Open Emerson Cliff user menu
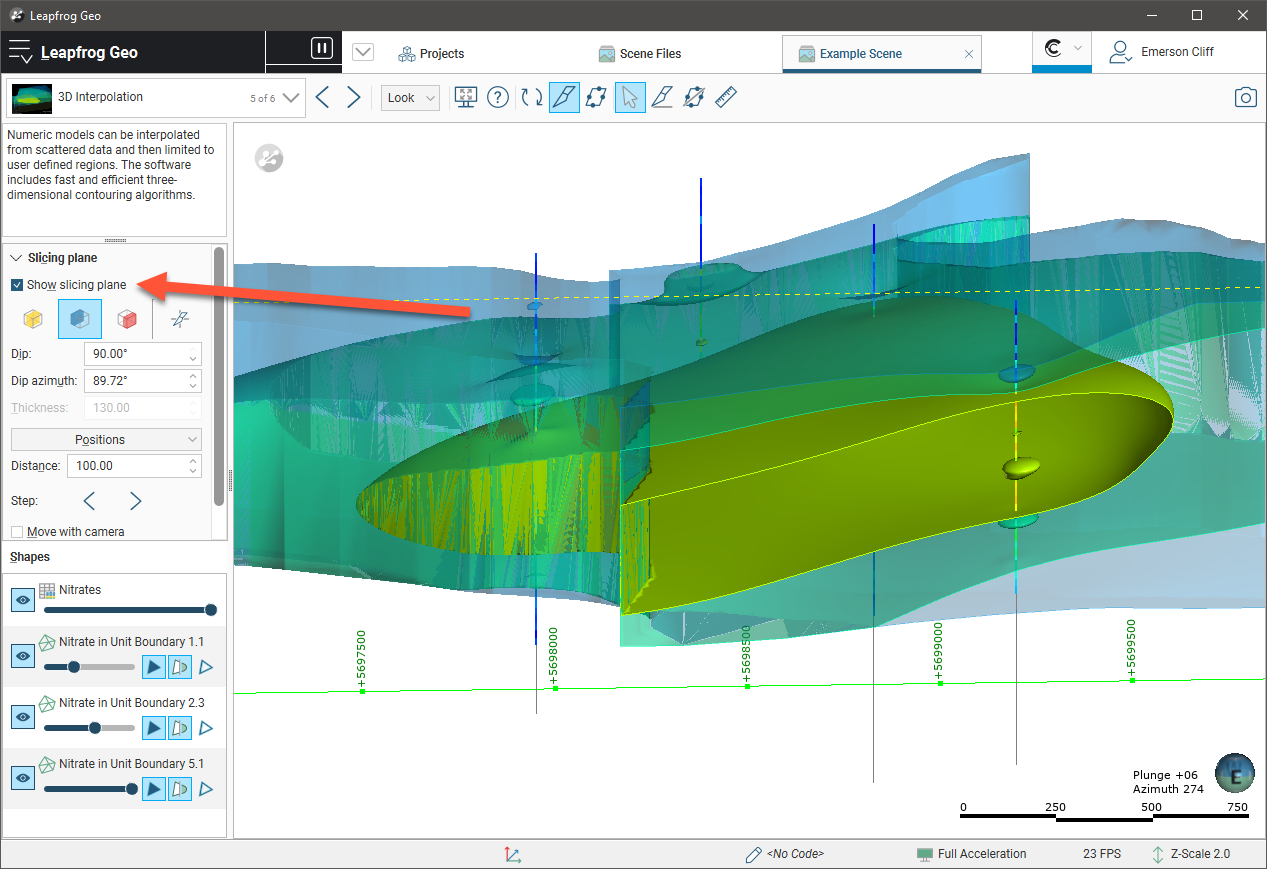 1162,52
